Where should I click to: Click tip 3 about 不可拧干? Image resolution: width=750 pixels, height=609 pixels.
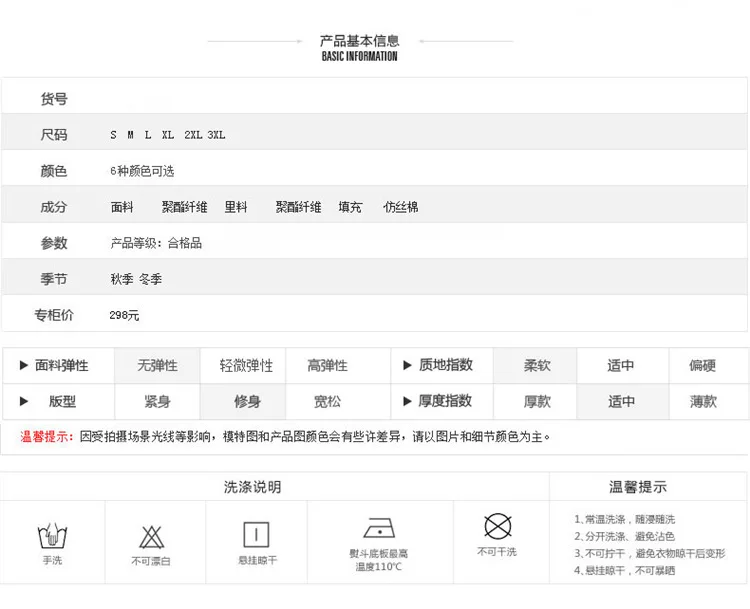click(650, 554)
